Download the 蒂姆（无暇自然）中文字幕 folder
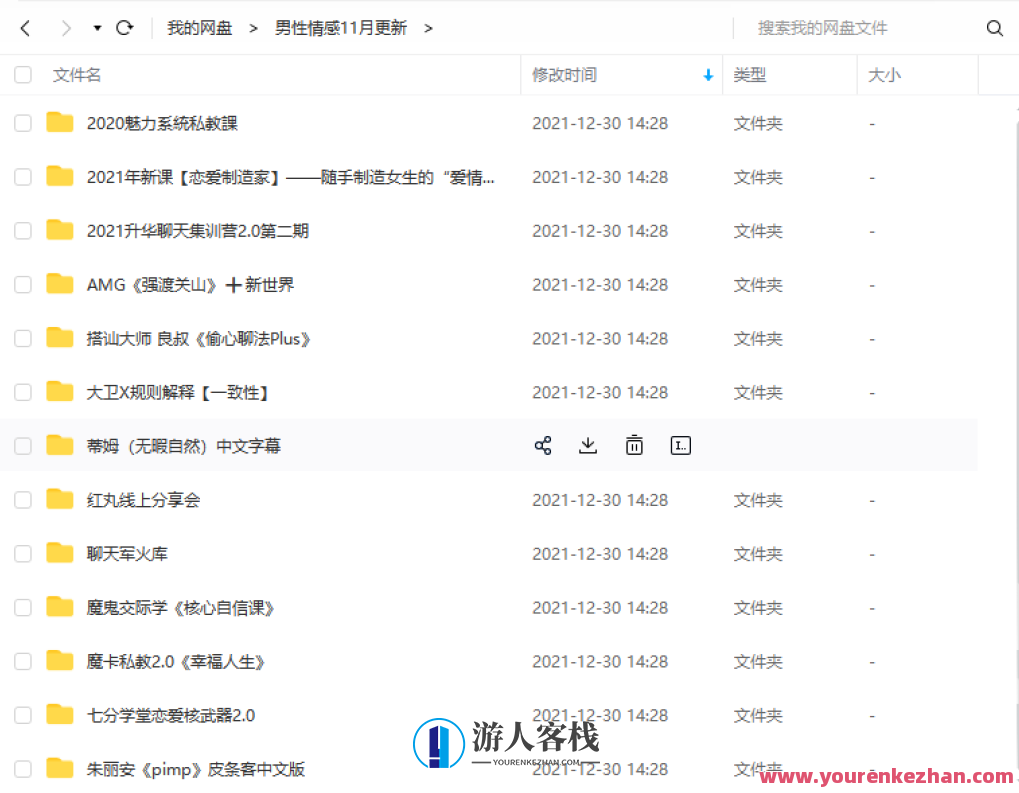Screen dimensions: 1019x793 (588, 445)
